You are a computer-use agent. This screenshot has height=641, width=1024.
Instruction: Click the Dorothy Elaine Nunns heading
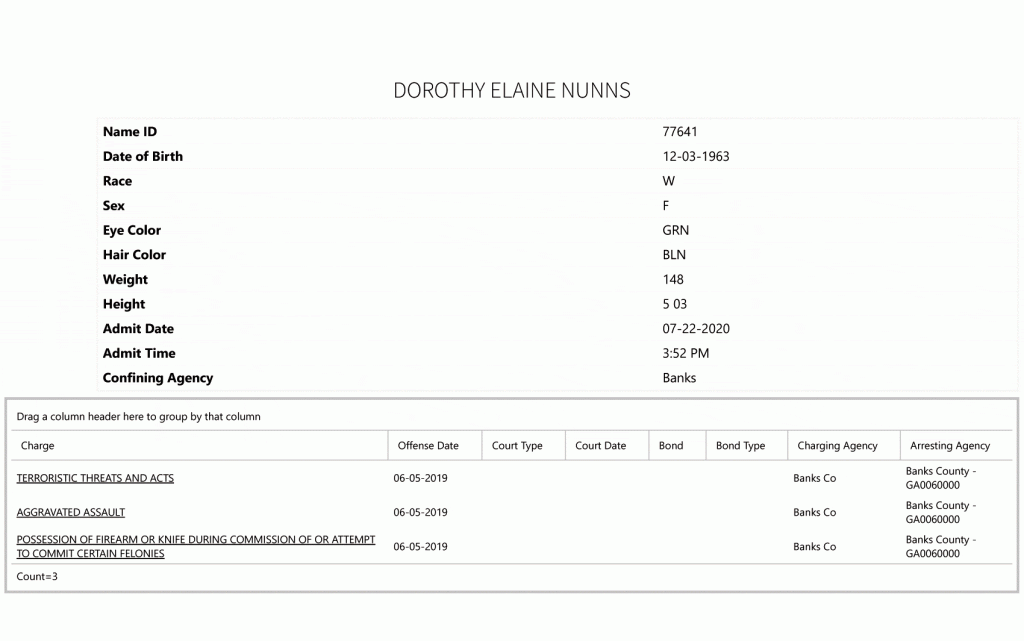click(512, 90)
